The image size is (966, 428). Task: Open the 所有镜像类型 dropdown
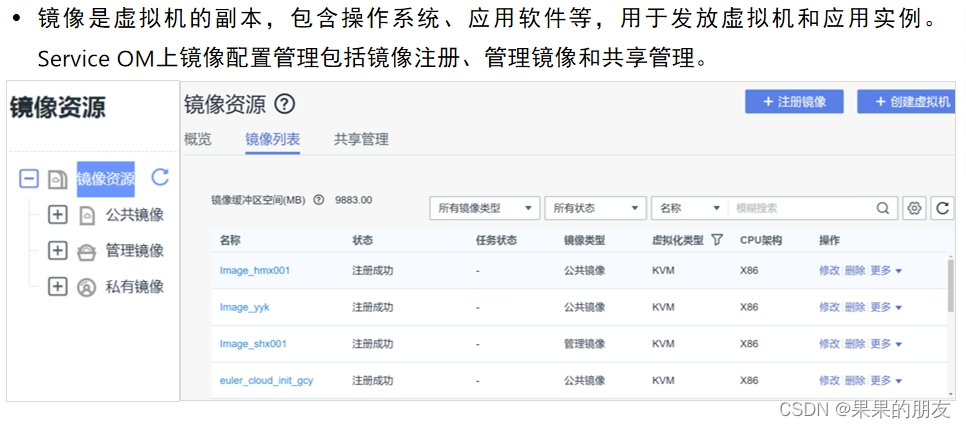pyautogui.click(x=484, y=208)
